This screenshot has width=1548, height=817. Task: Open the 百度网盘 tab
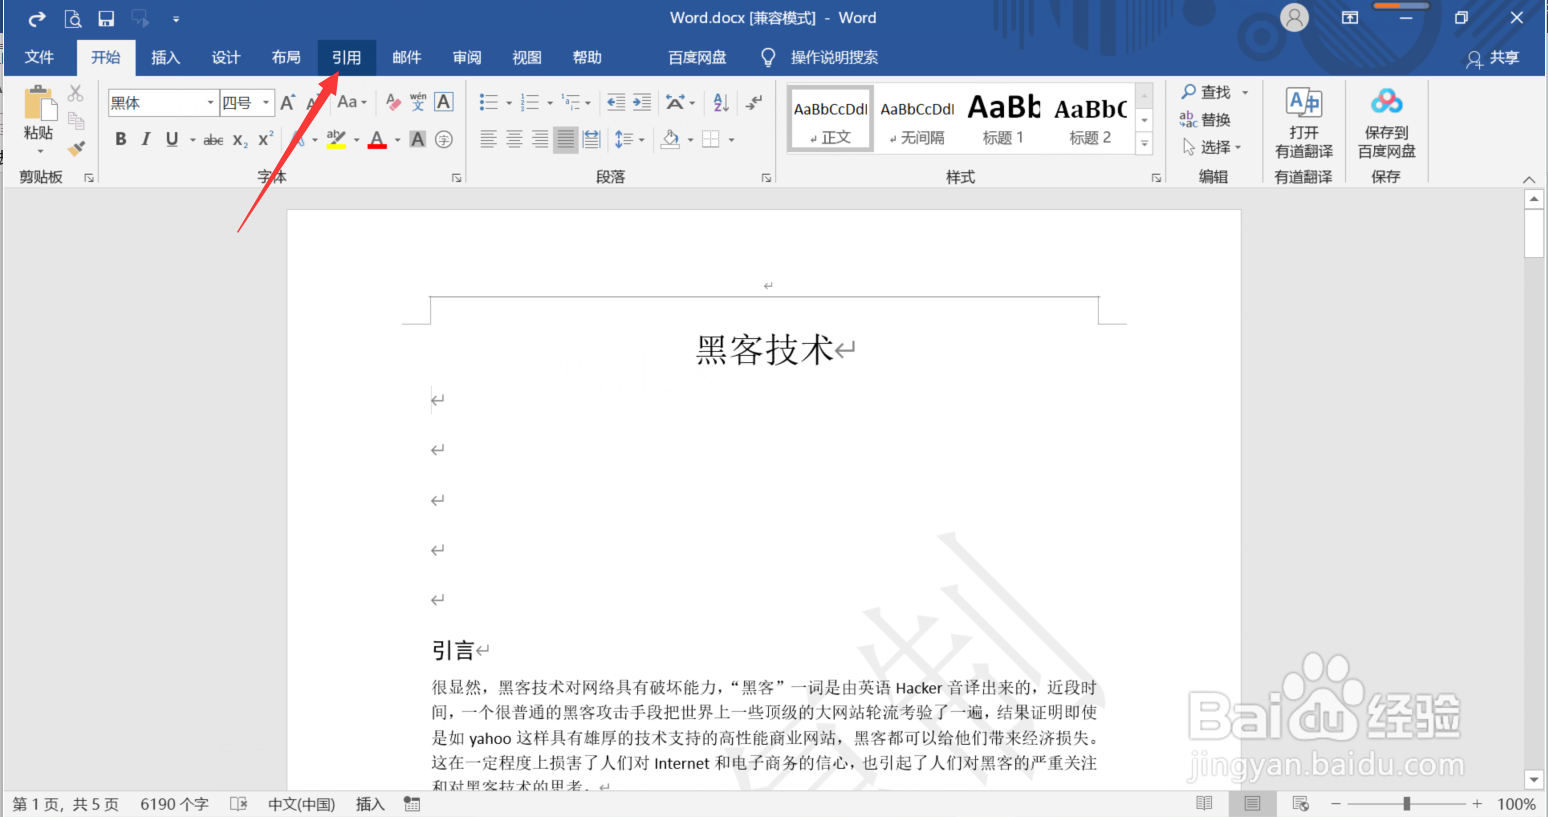[x=697, y=57]
